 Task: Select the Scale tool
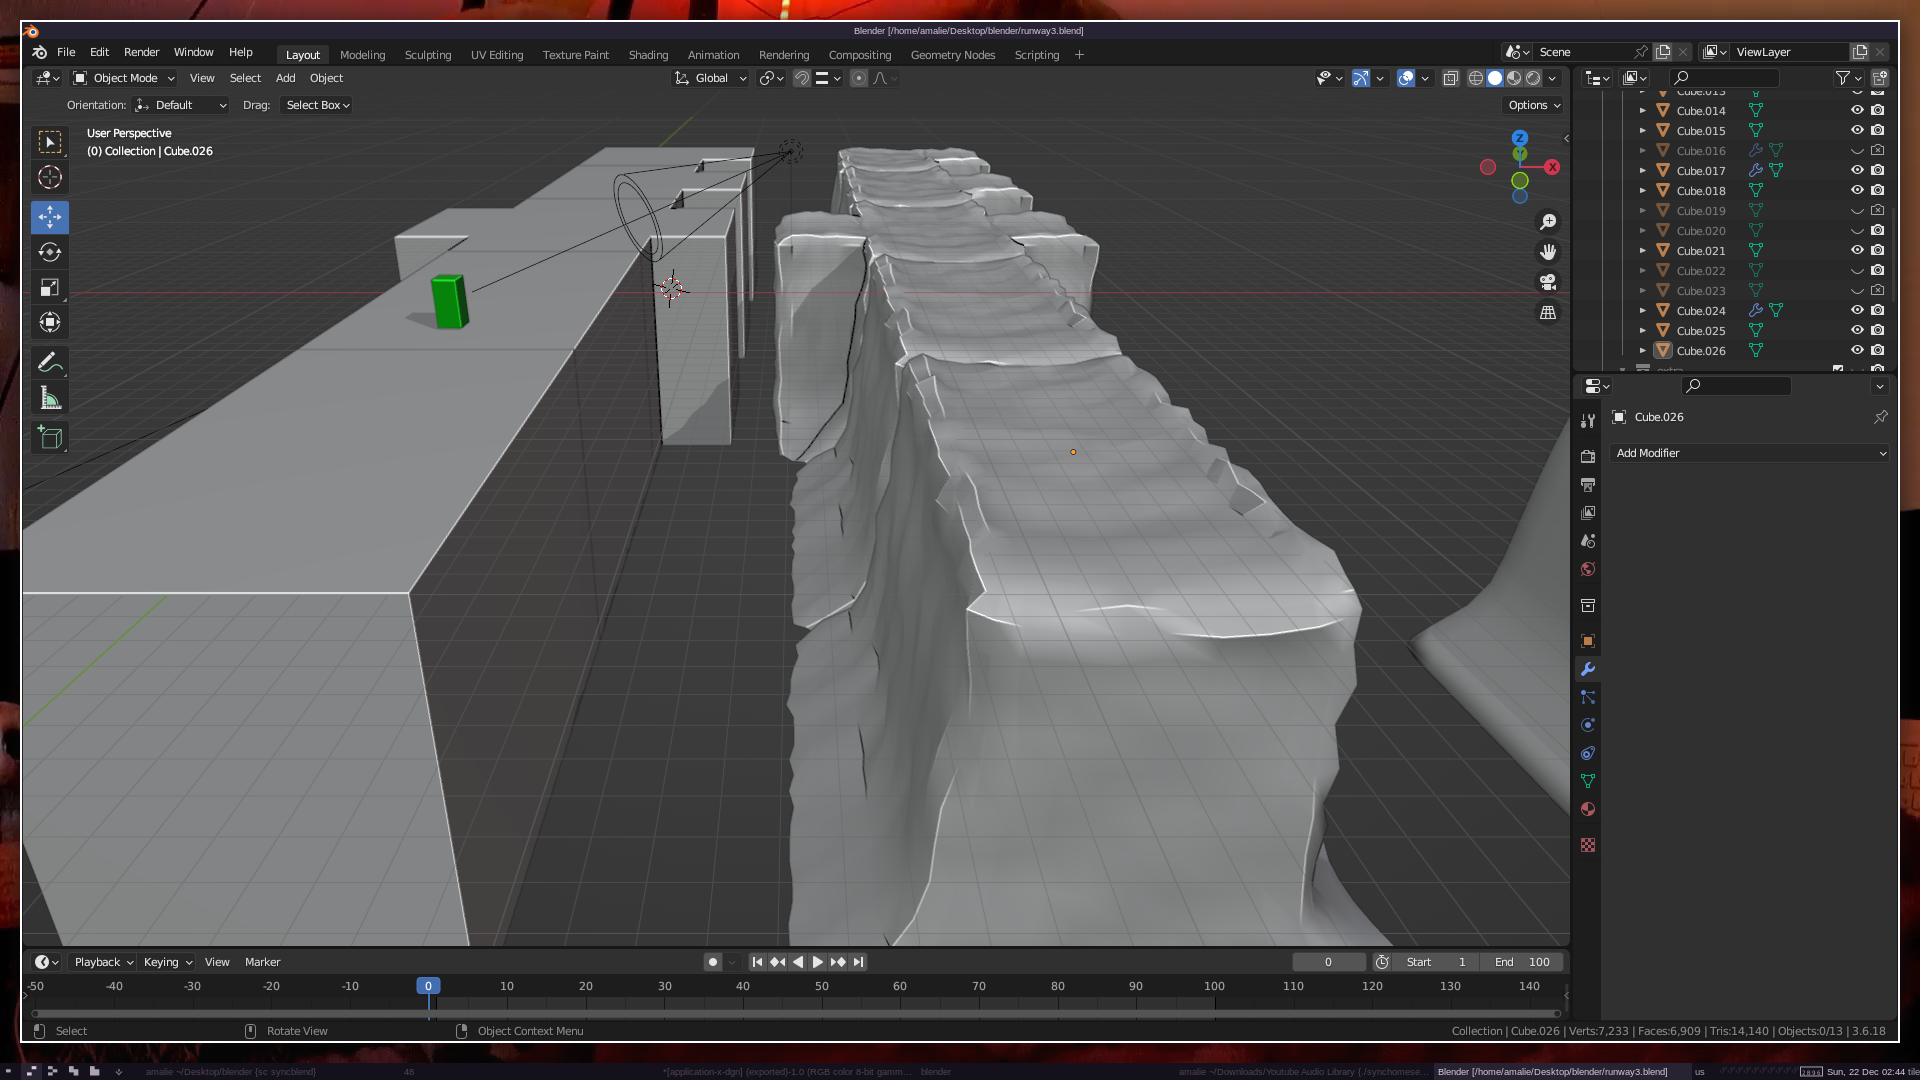tap(49, 288)
